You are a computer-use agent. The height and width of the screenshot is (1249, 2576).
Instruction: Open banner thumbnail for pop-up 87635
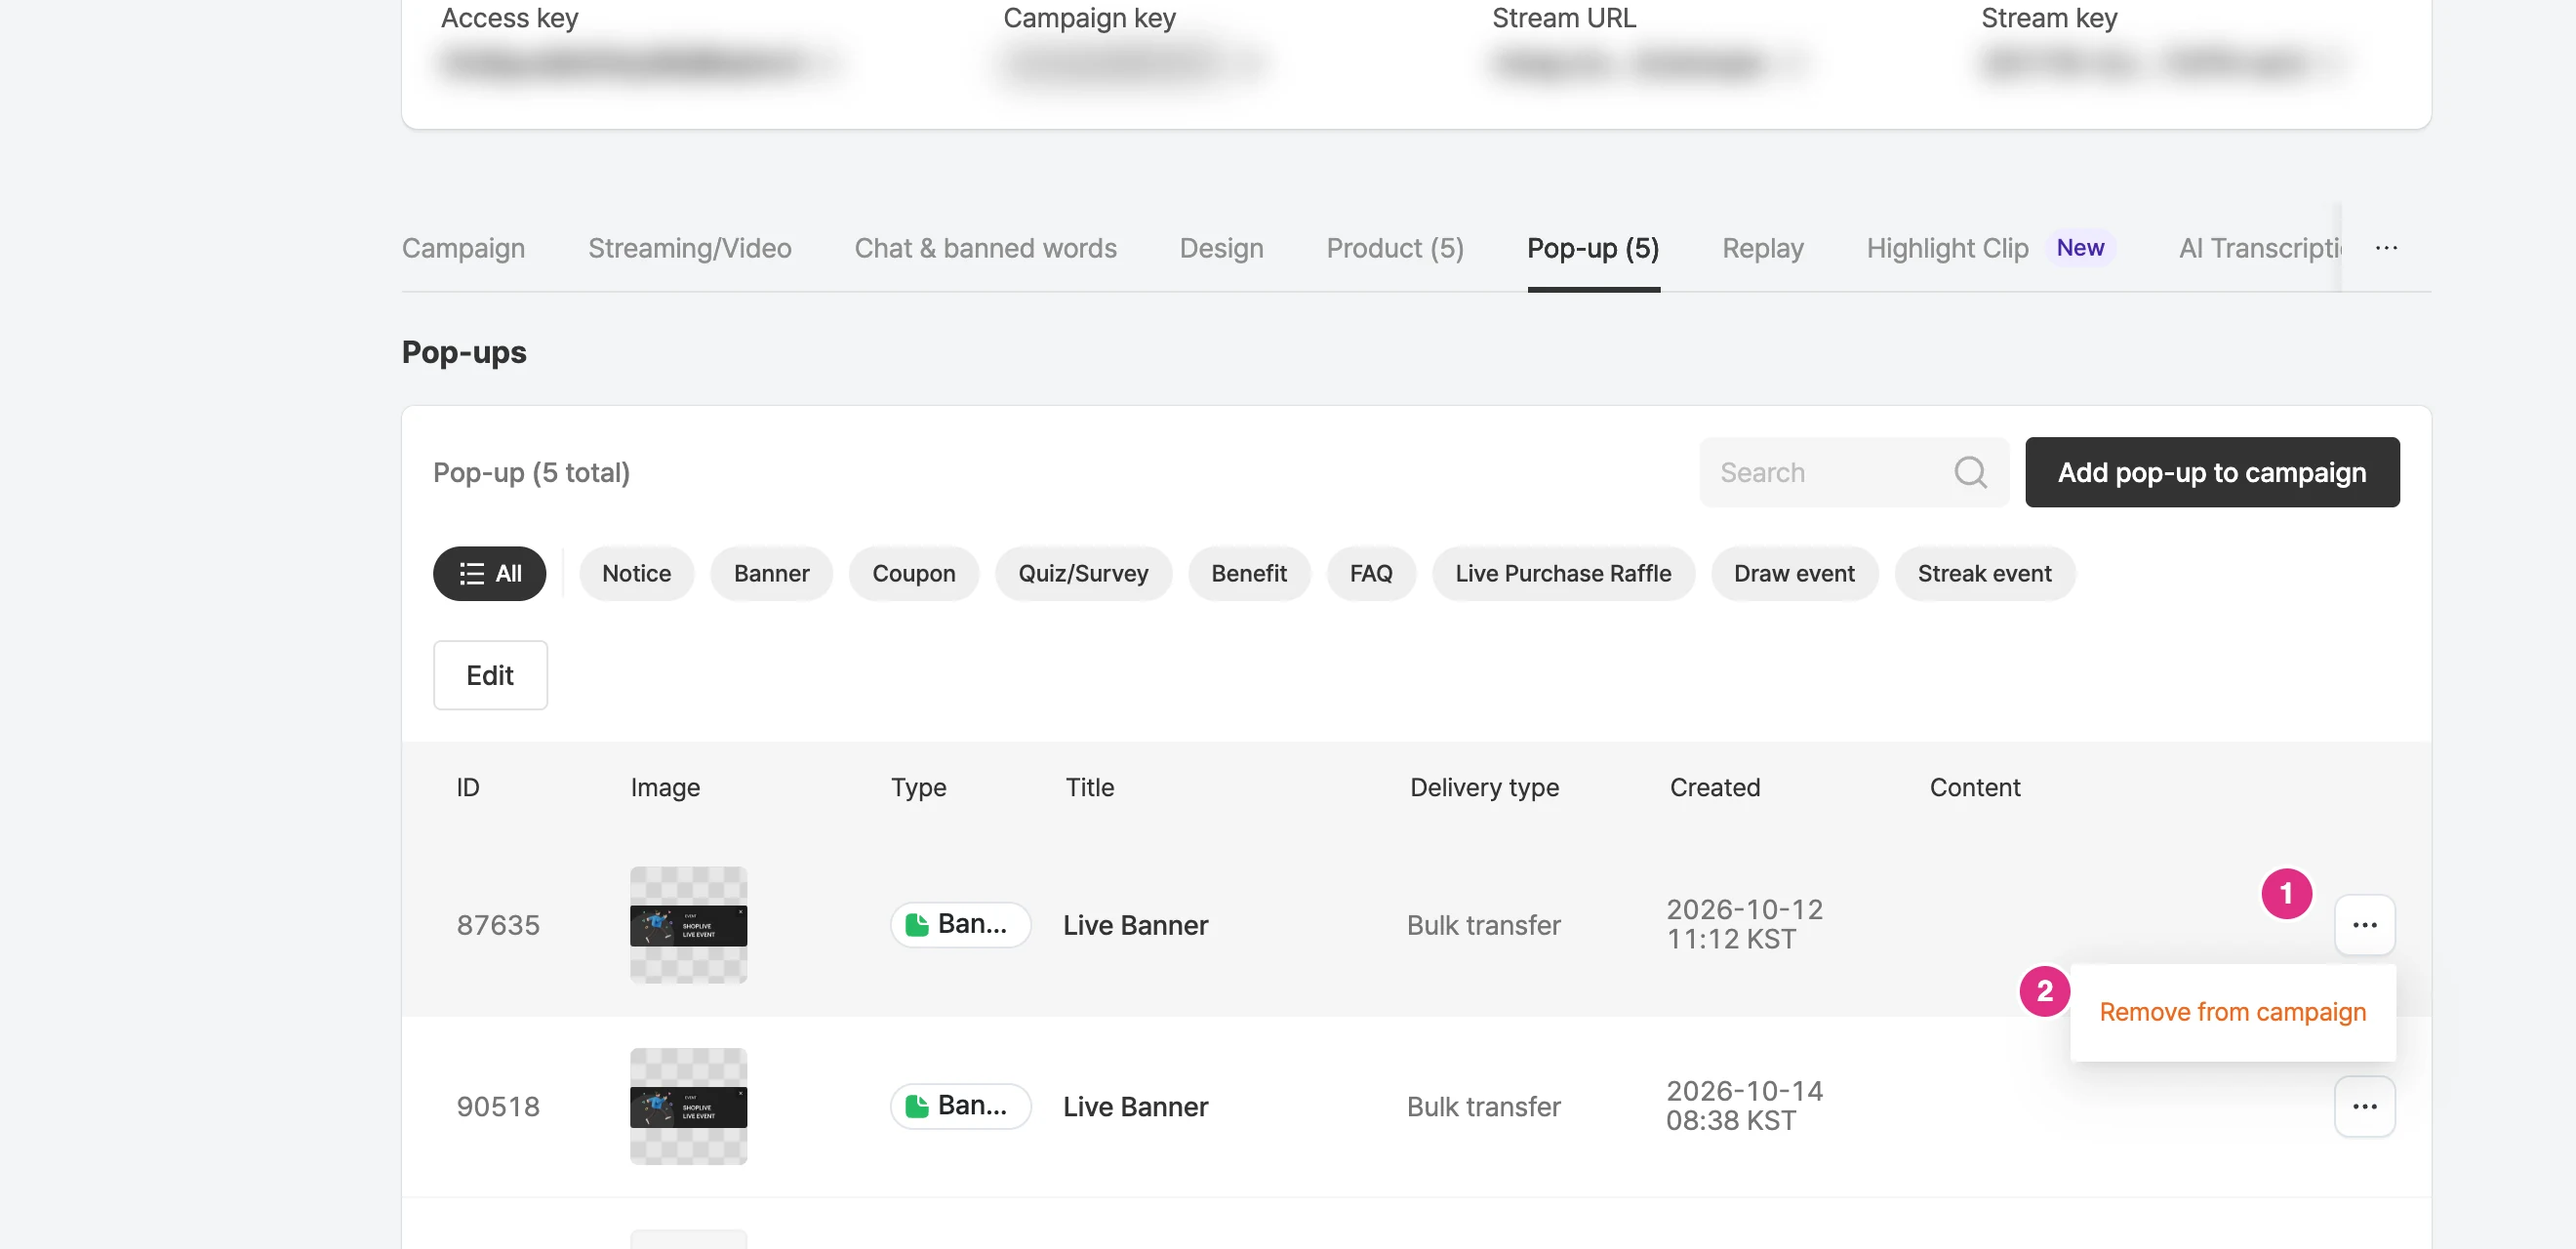(x=688, y=925)
